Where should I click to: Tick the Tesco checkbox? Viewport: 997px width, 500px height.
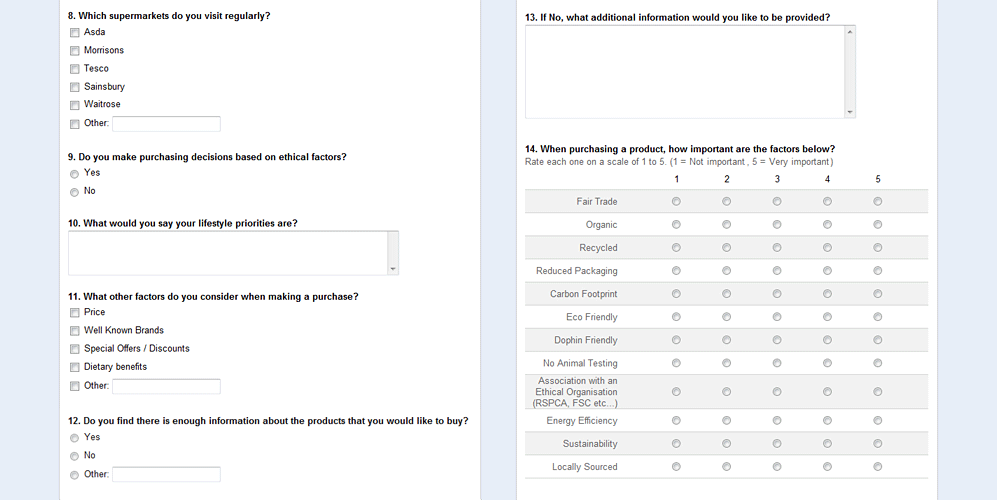click(x=74, y=69)
